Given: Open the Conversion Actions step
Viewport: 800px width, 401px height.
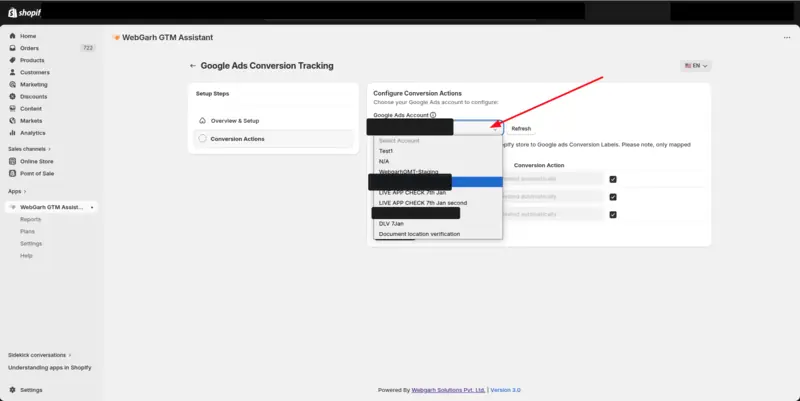Looking at the screenshot, I should (273, 139).
